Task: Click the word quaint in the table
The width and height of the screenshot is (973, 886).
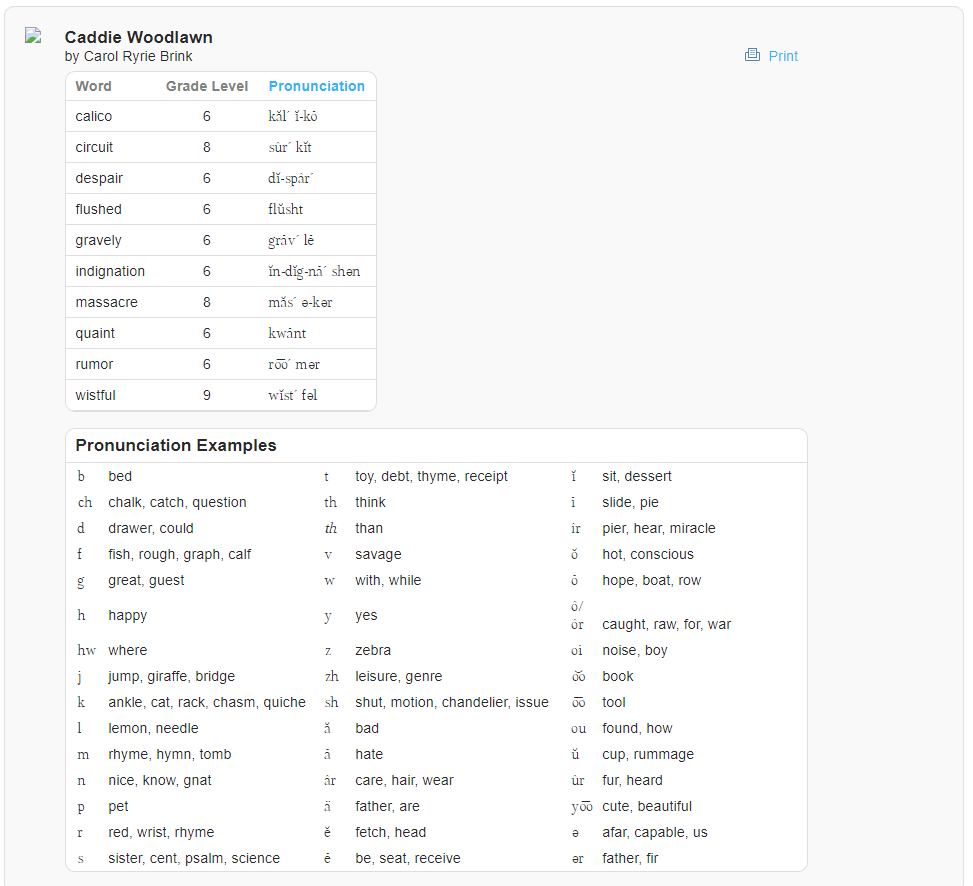Action: (x=95, y=333)
